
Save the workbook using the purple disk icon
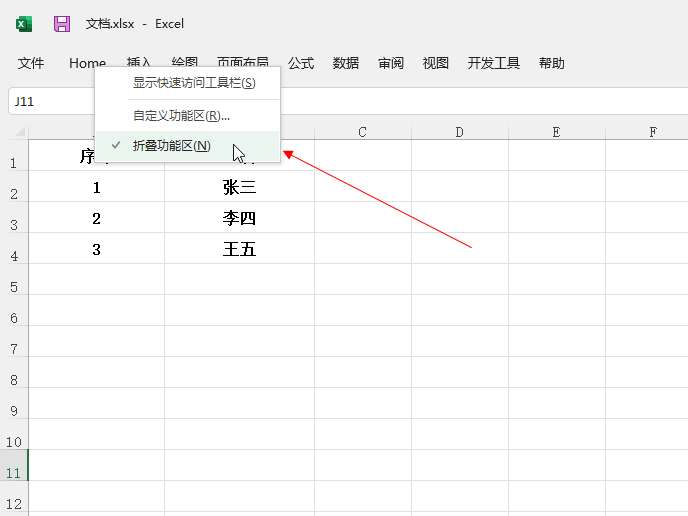62,23
